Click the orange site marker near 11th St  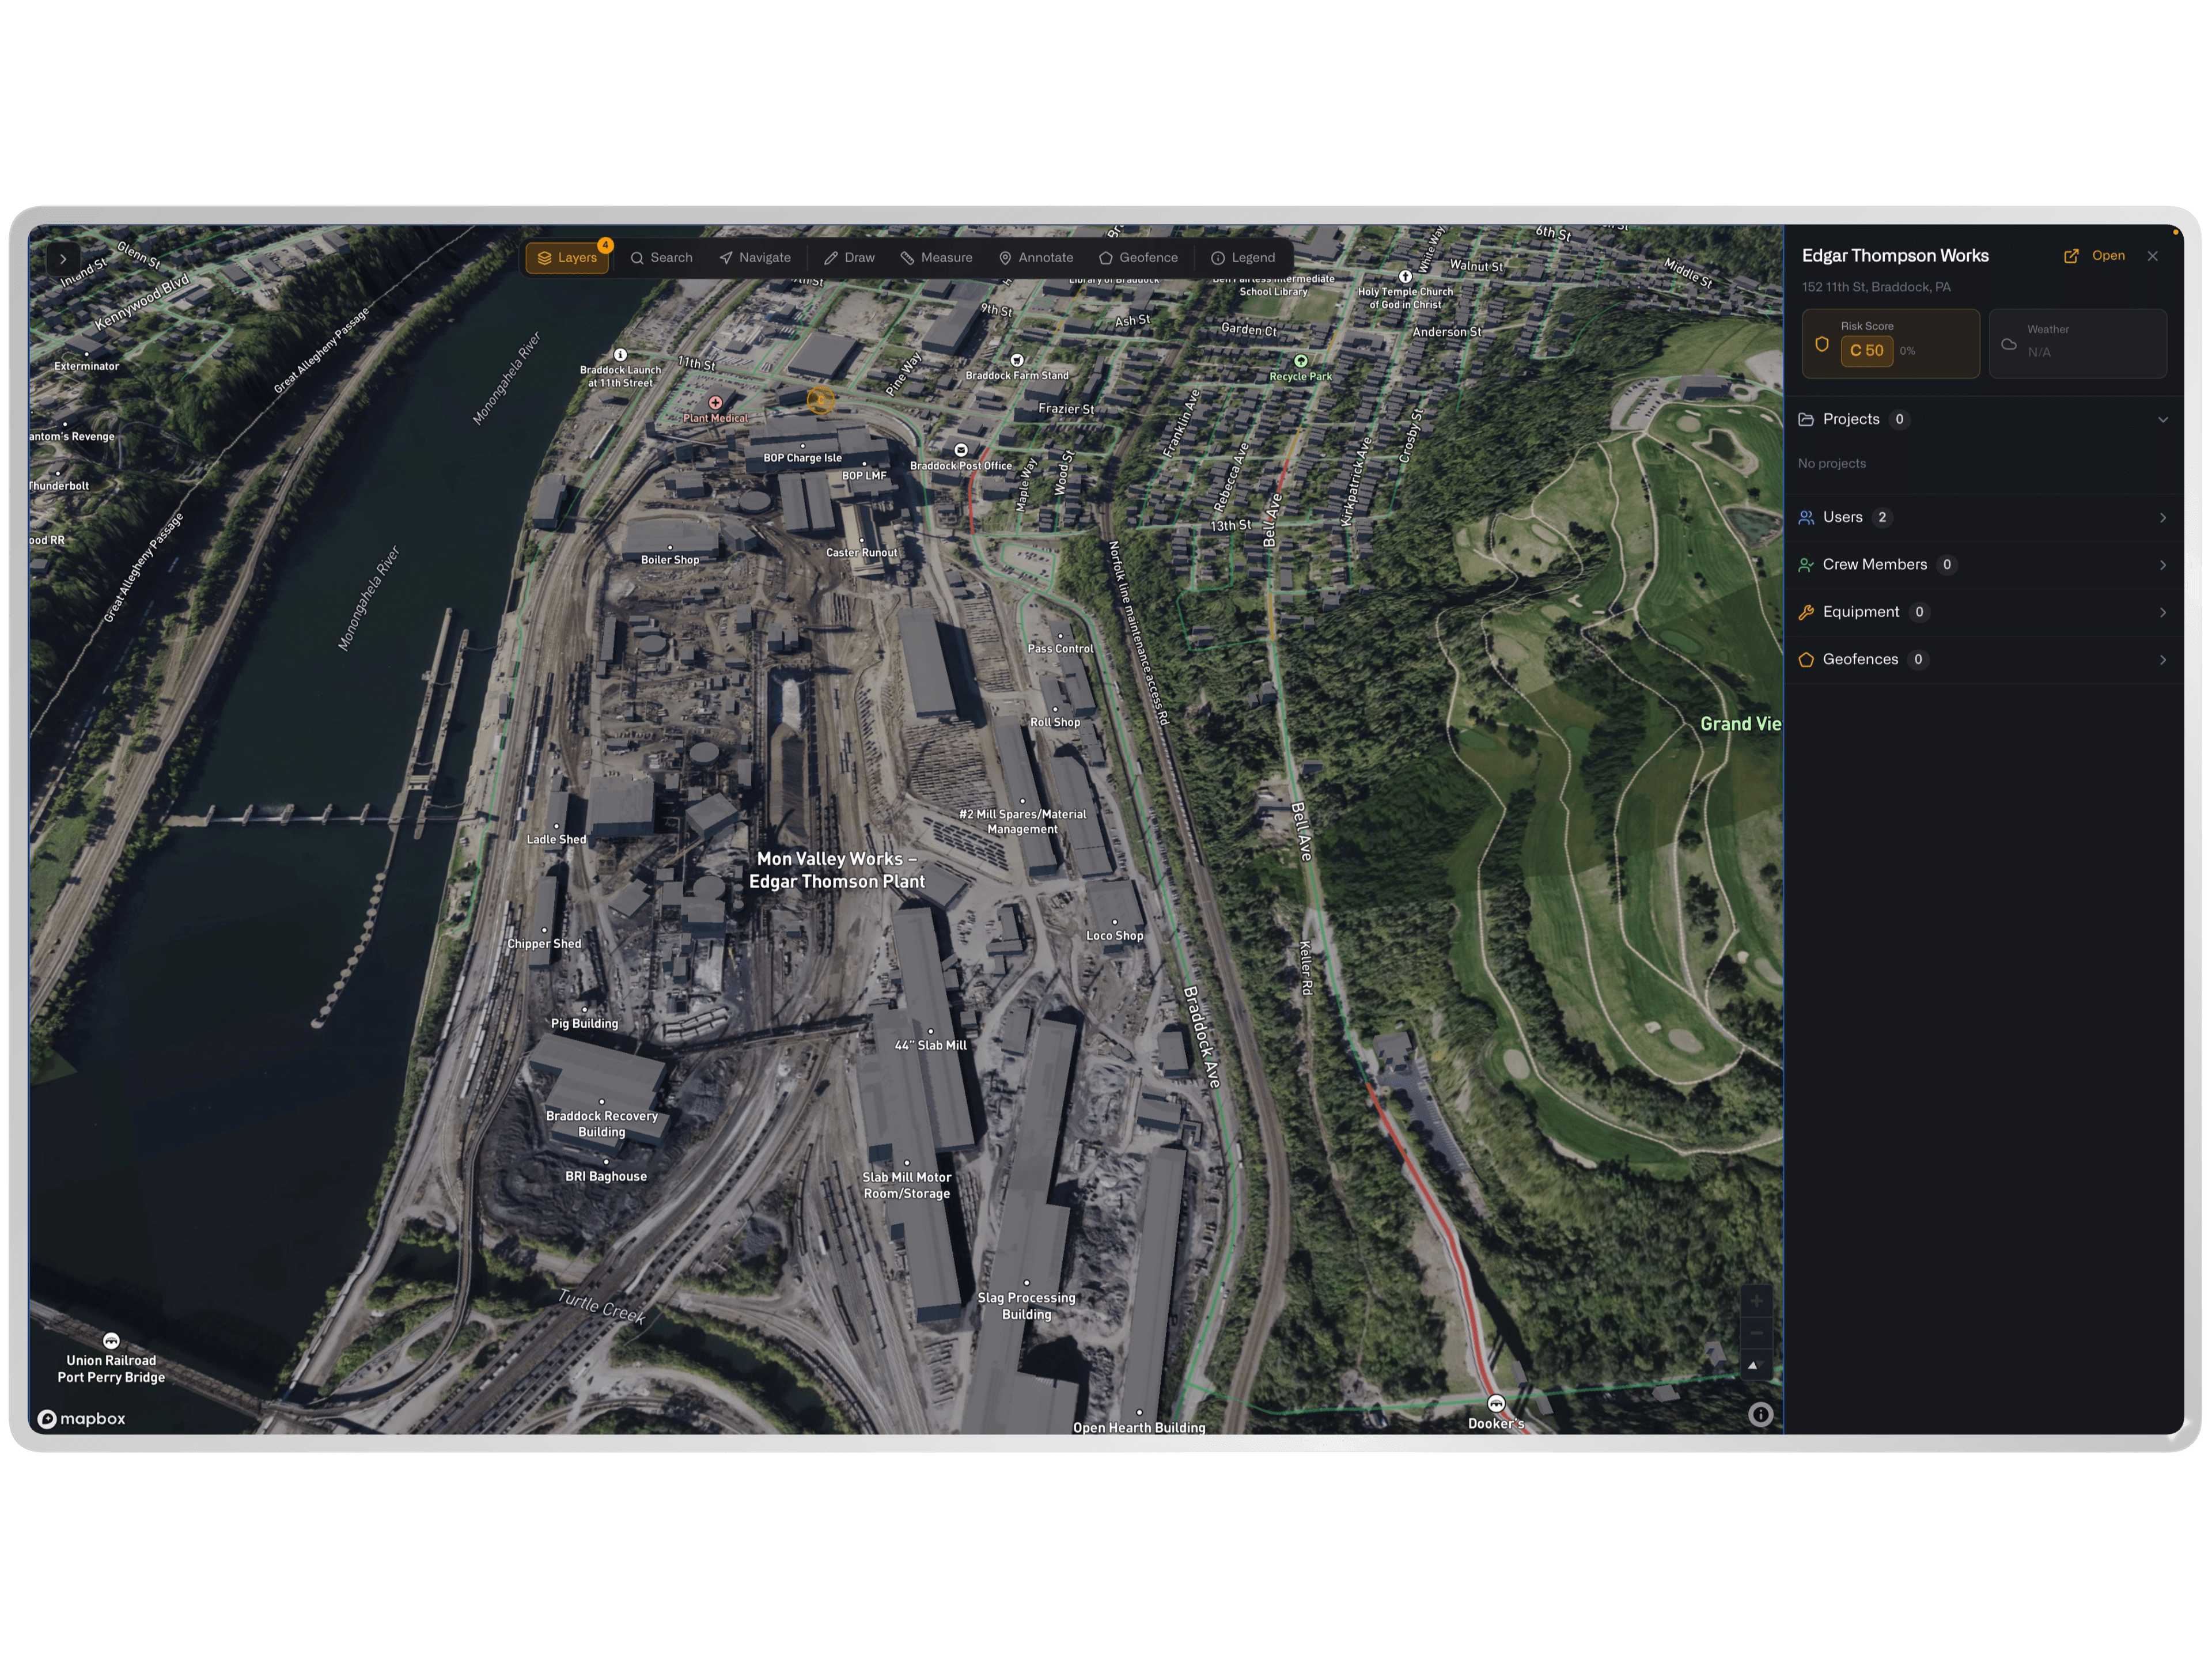pyautogui.click(x=821, y=401)
